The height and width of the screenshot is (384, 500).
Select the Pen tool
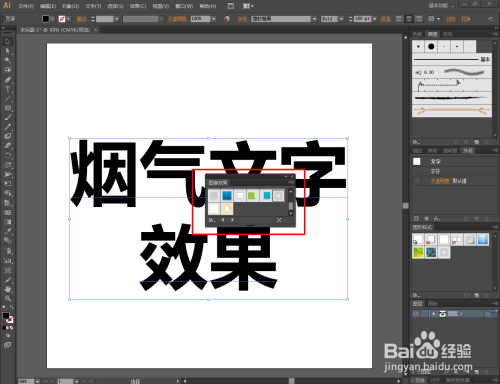click(8, 80)
